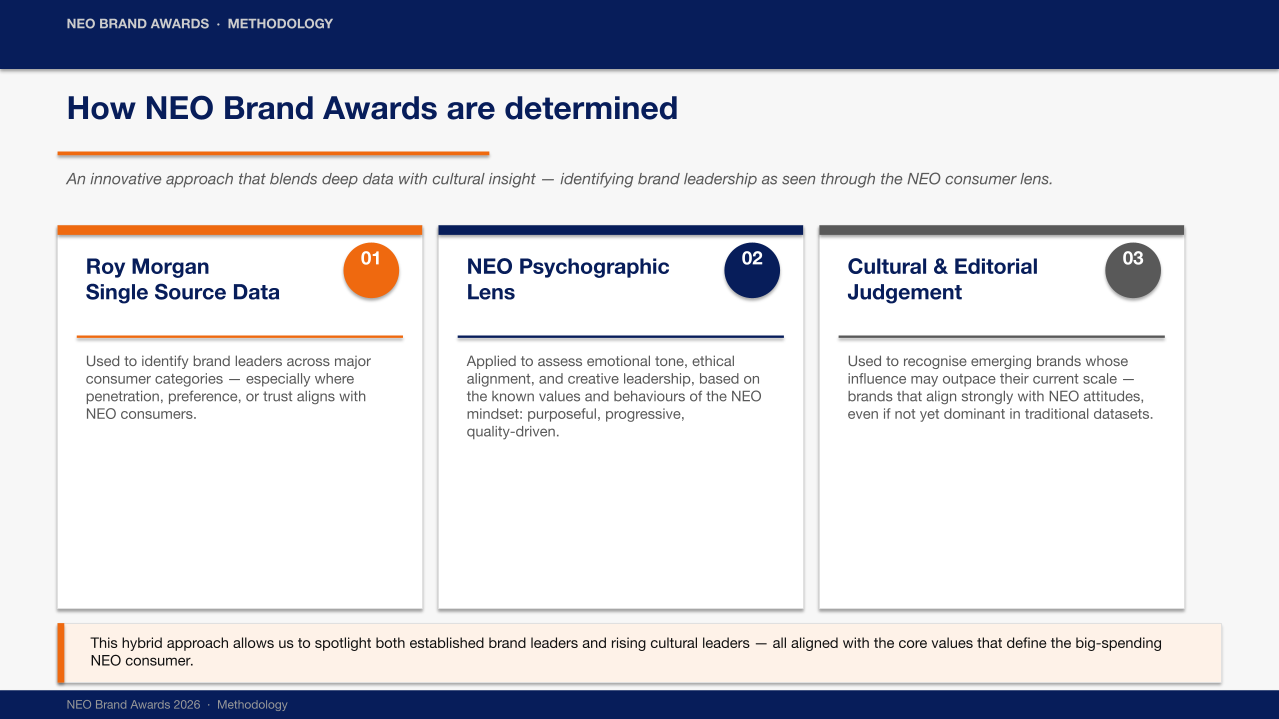Select the paragraph starting 'Applied to assess emotional tone'
This screenshot has width=1279, height=719.
tap(614, 396)
